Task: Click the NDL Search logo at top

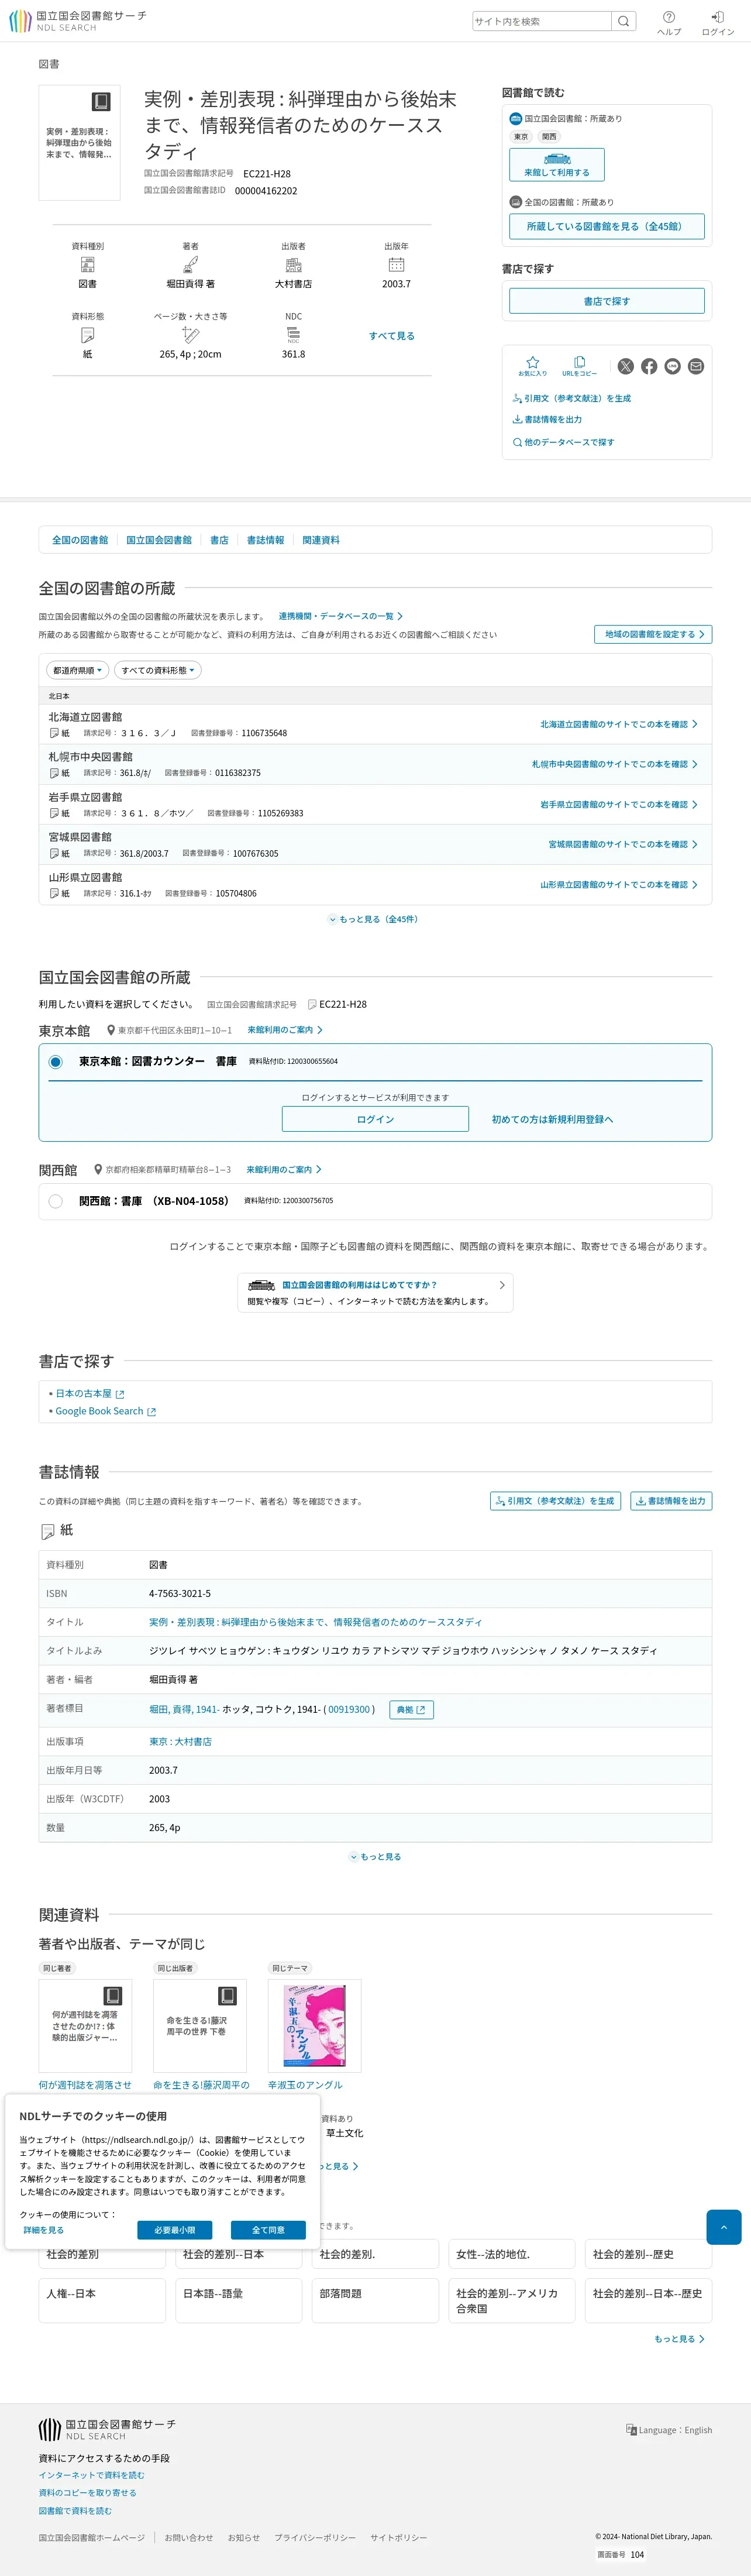Action: click(x=77, y=21)
